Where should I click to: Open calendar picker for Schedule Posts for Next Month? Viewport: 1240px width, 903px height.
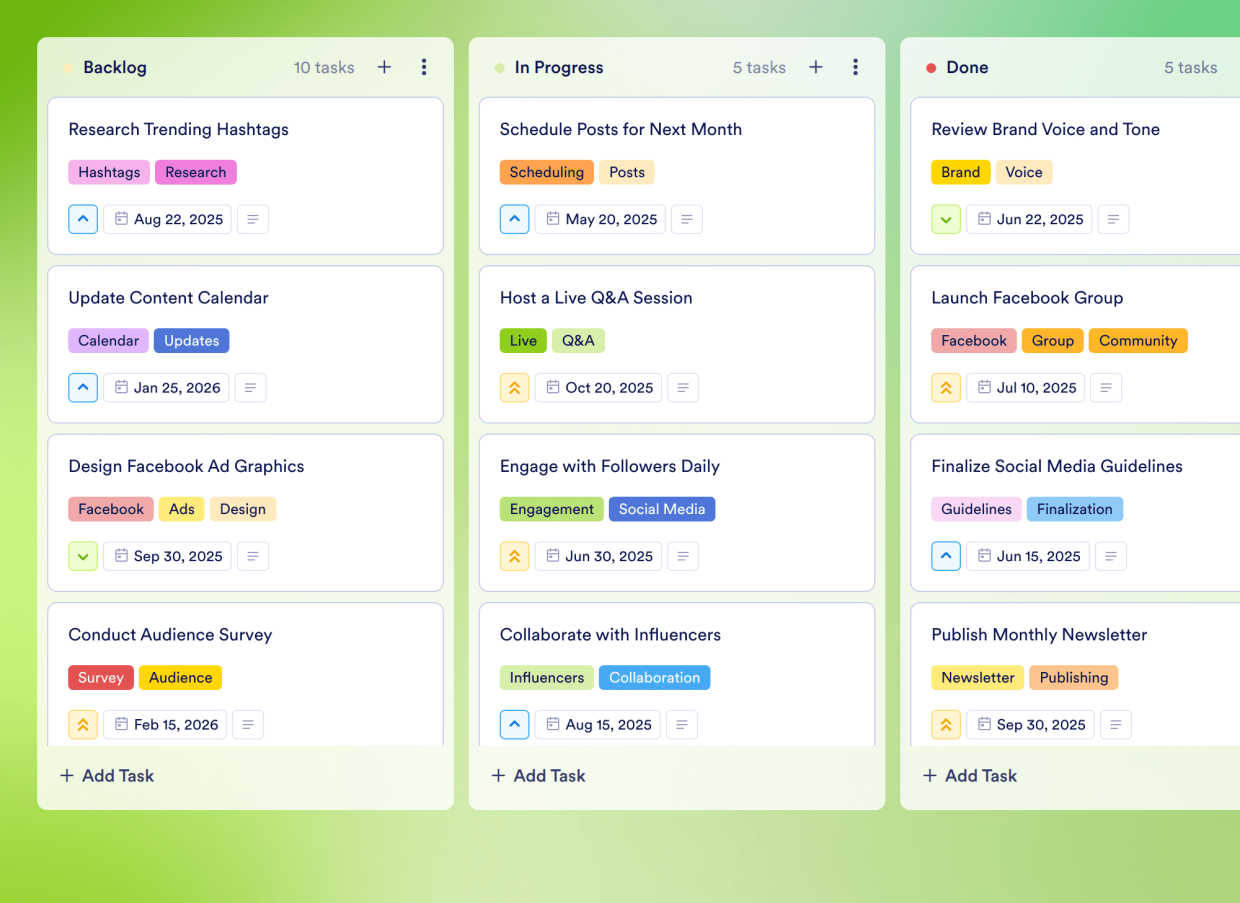coord(599,219)
